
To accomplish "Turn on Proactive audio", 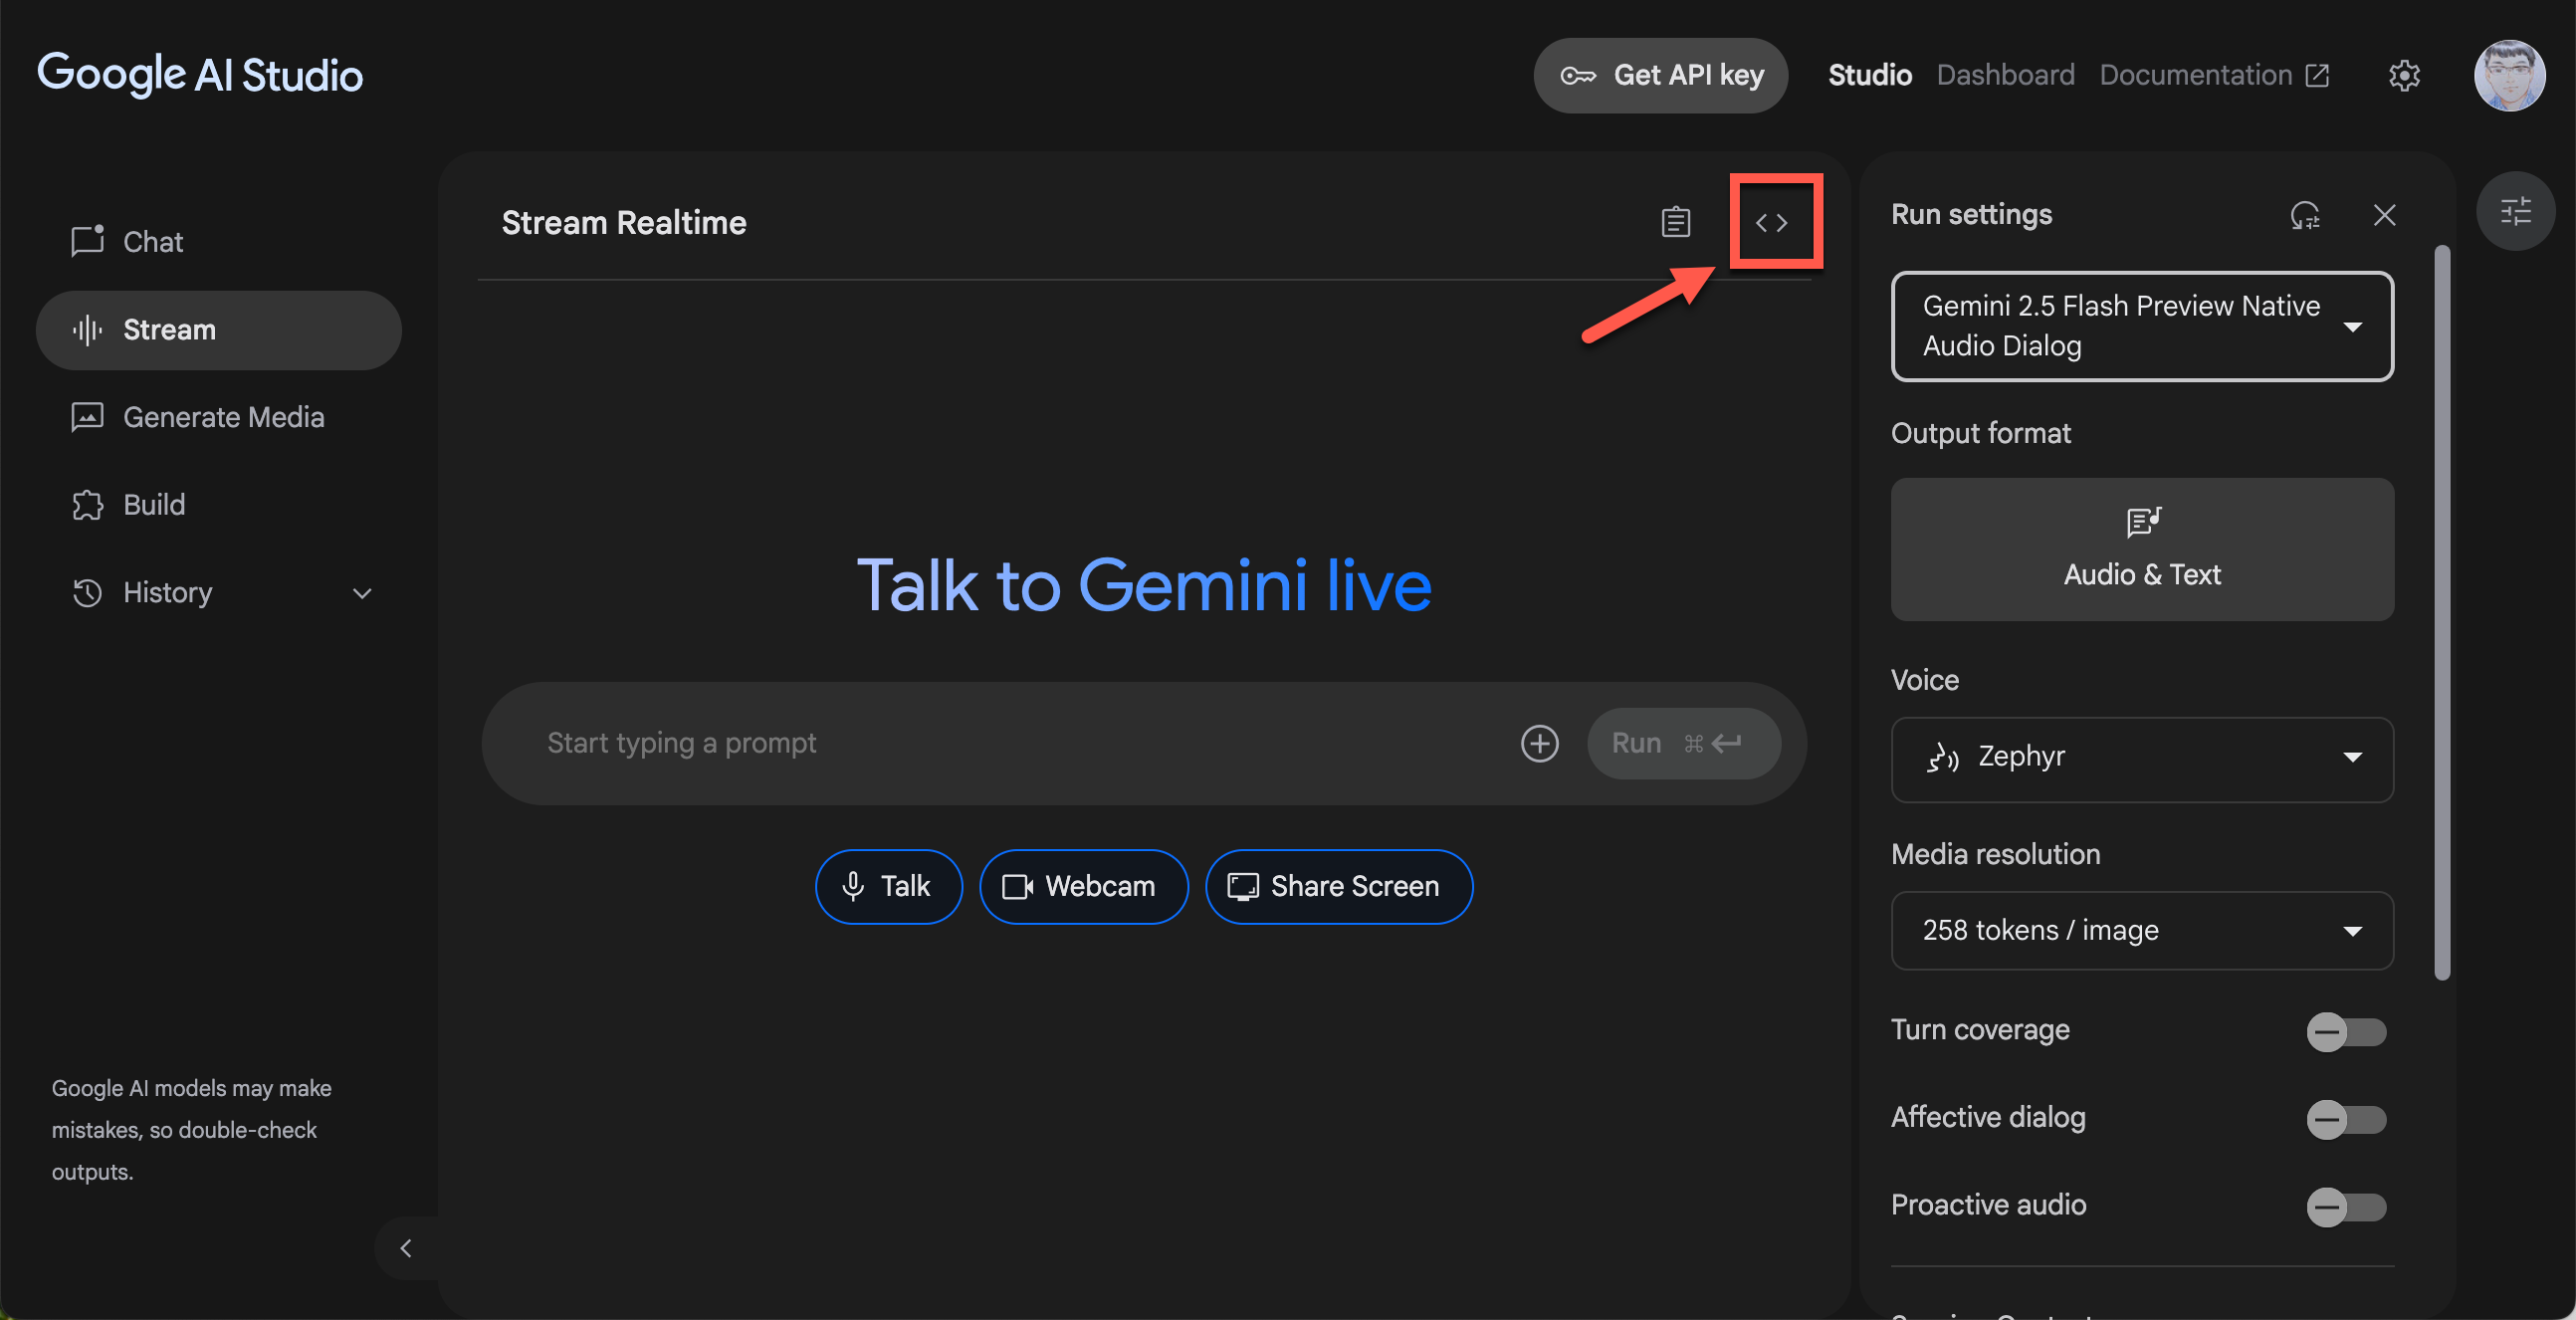I will tap(2346, 1208).
